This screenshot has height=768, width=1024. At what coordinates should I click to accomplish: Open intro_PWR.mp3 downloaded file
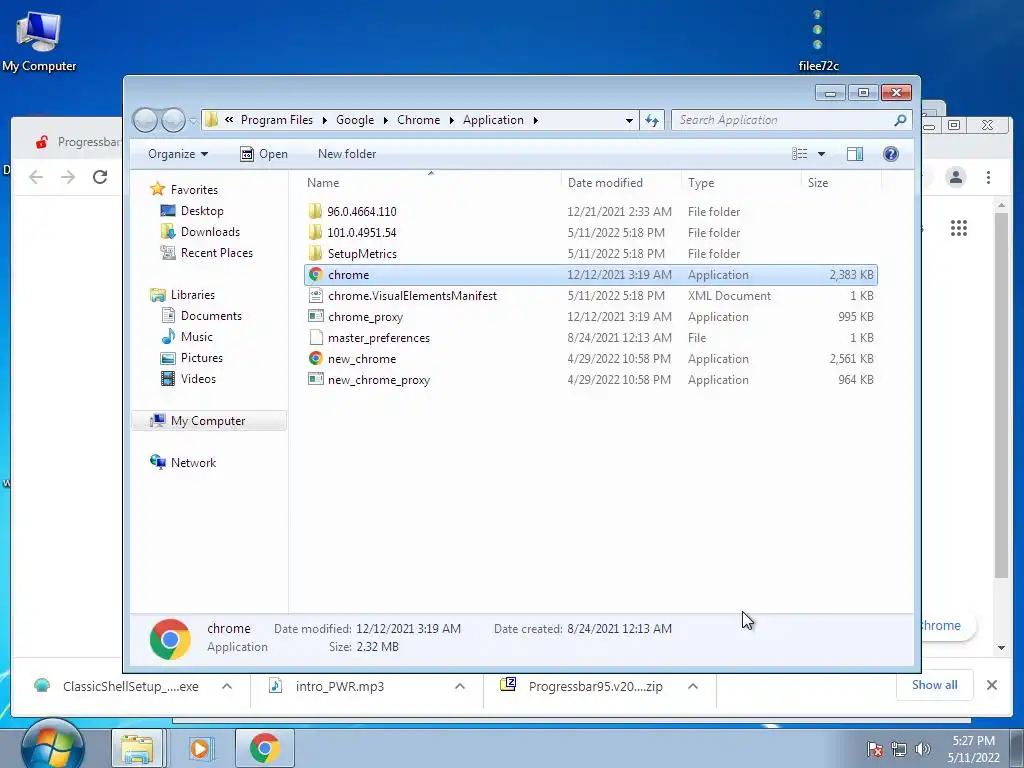(340, 686)
